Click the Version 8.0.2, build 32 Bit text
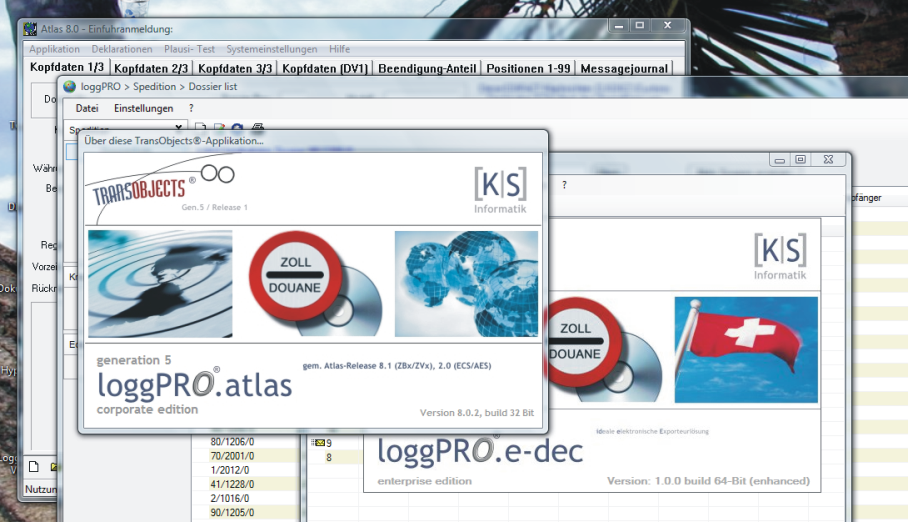 point(477,413)
